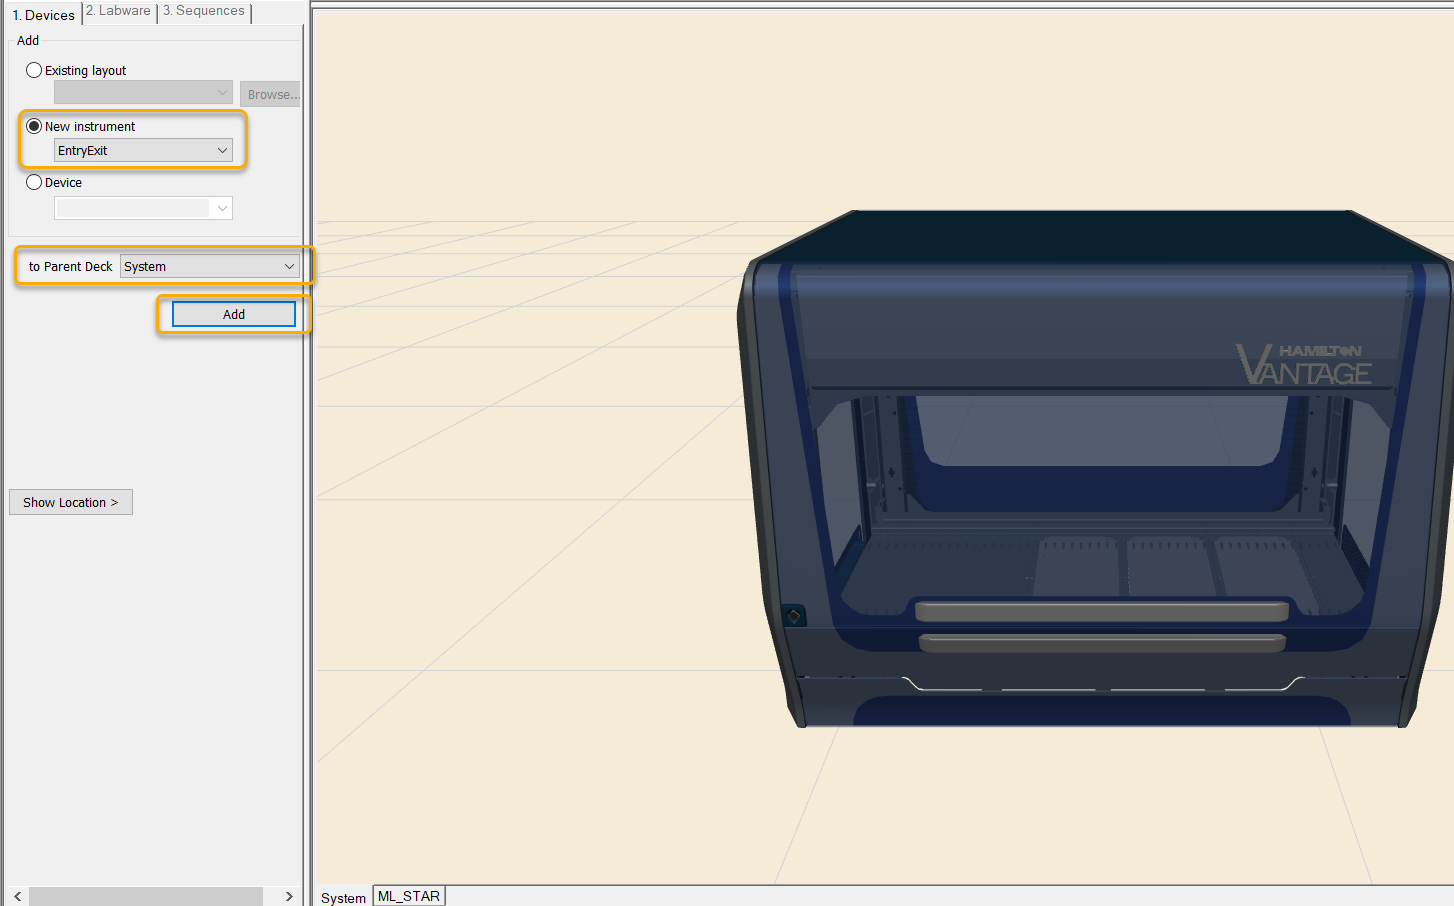Open the Parent Deck System dropdown

point(210,266)
